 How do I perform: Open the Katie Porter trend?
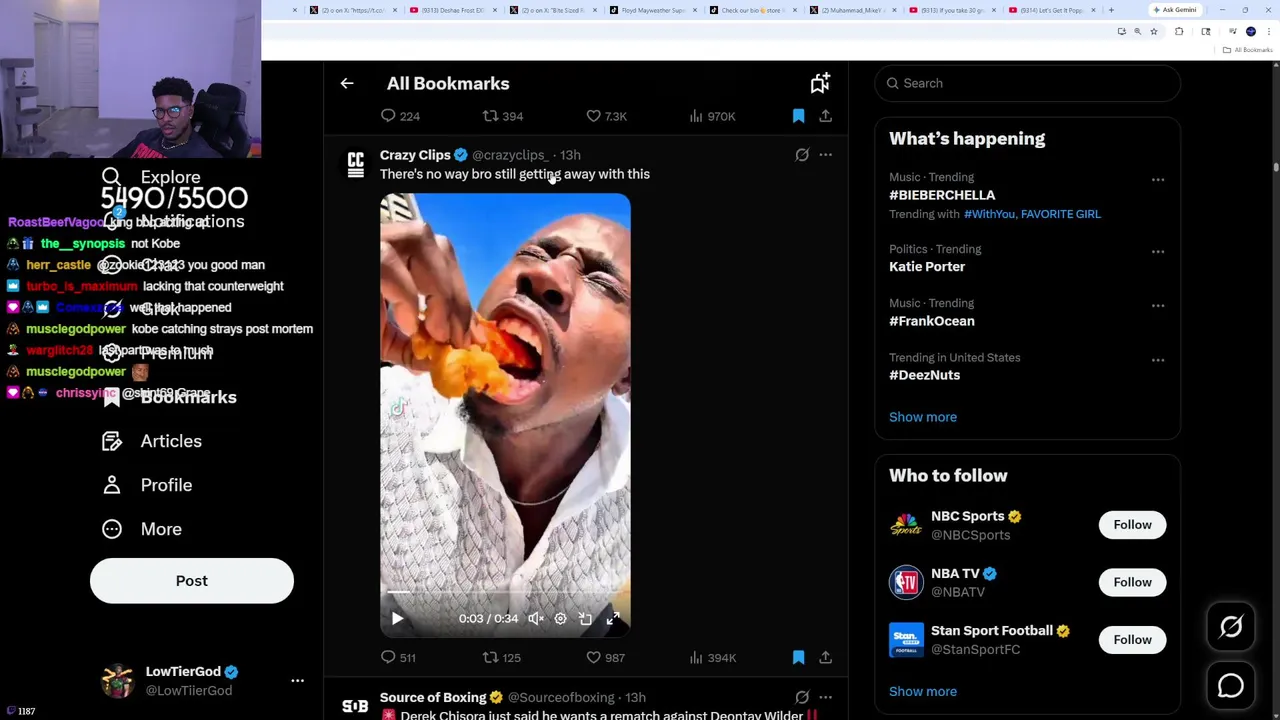[927, 267]
